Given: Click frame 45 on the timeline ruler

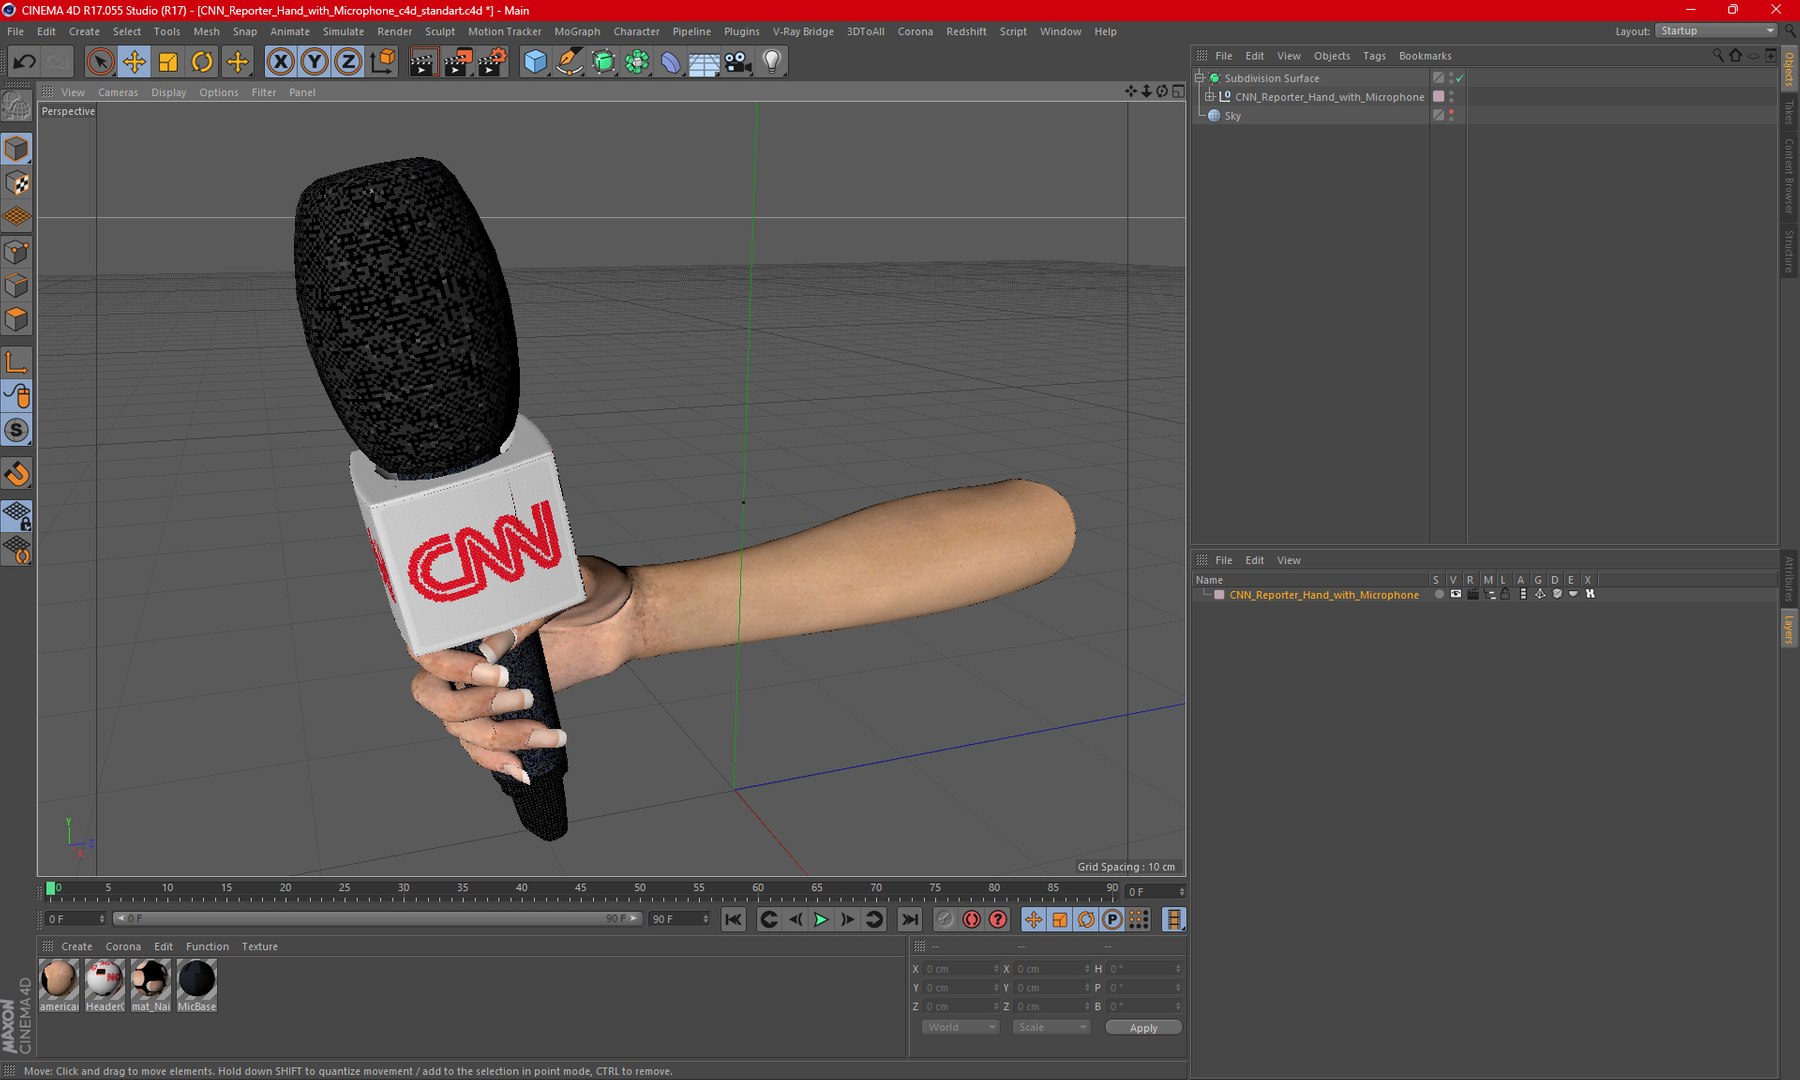Looking at the screenshot, I should pos(580,888).
